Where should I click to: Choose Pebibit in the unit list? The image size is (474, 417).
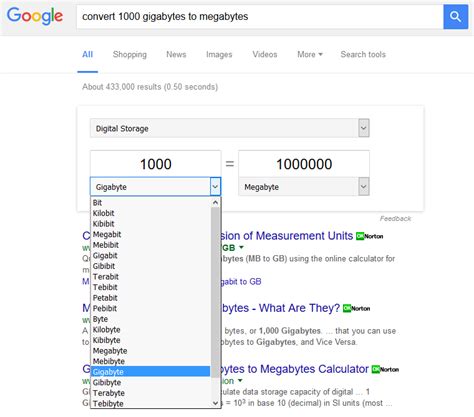(x=151, y=308)
